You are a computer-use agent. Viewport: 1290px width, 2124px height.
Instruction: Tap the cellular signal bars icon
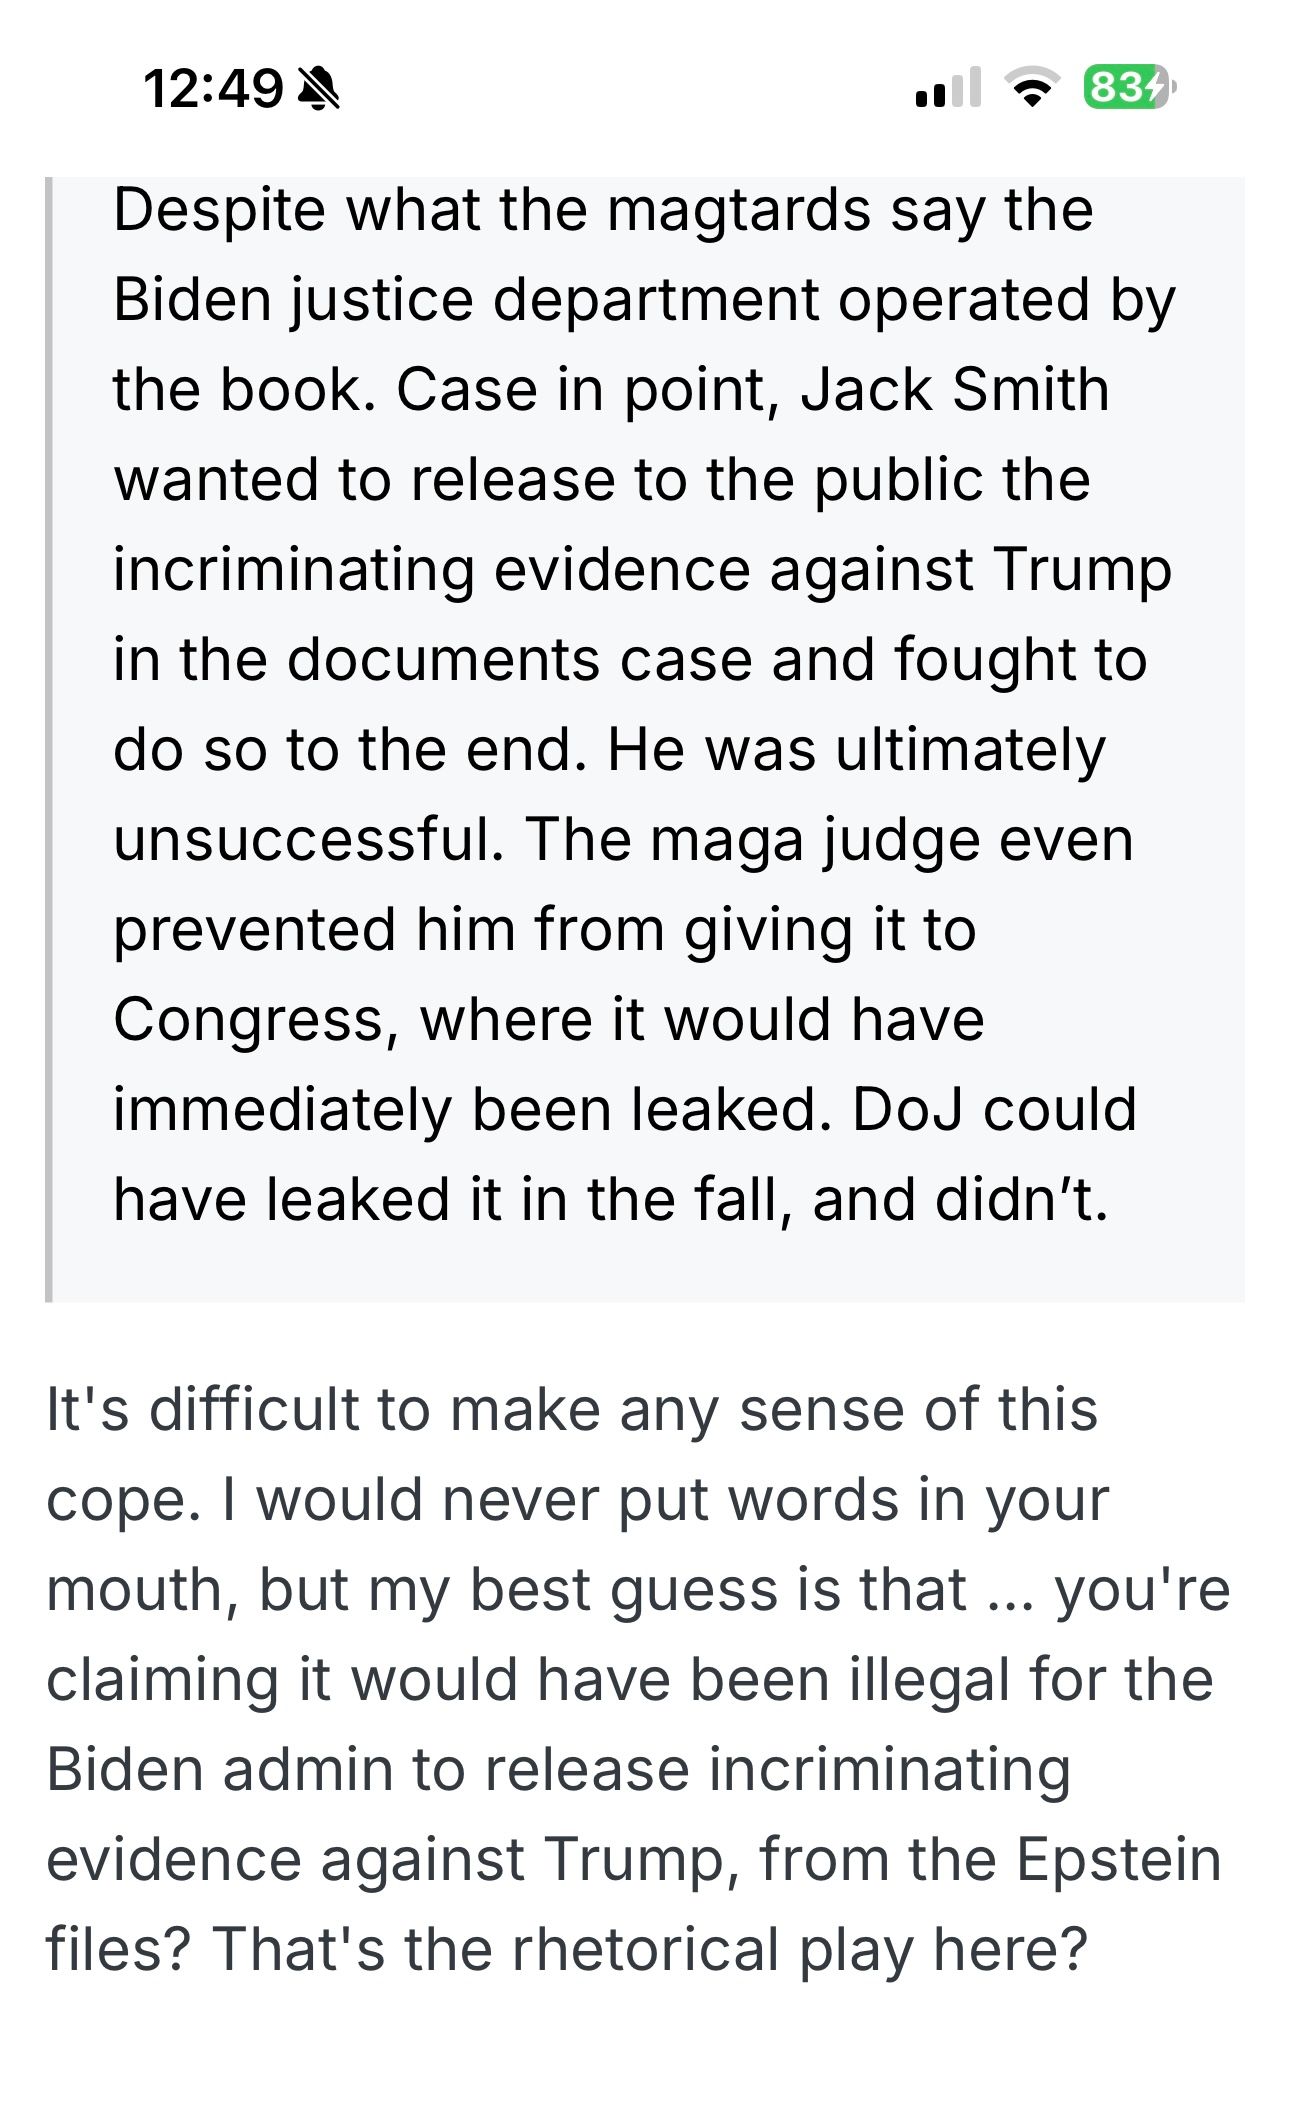pos(947,89)
